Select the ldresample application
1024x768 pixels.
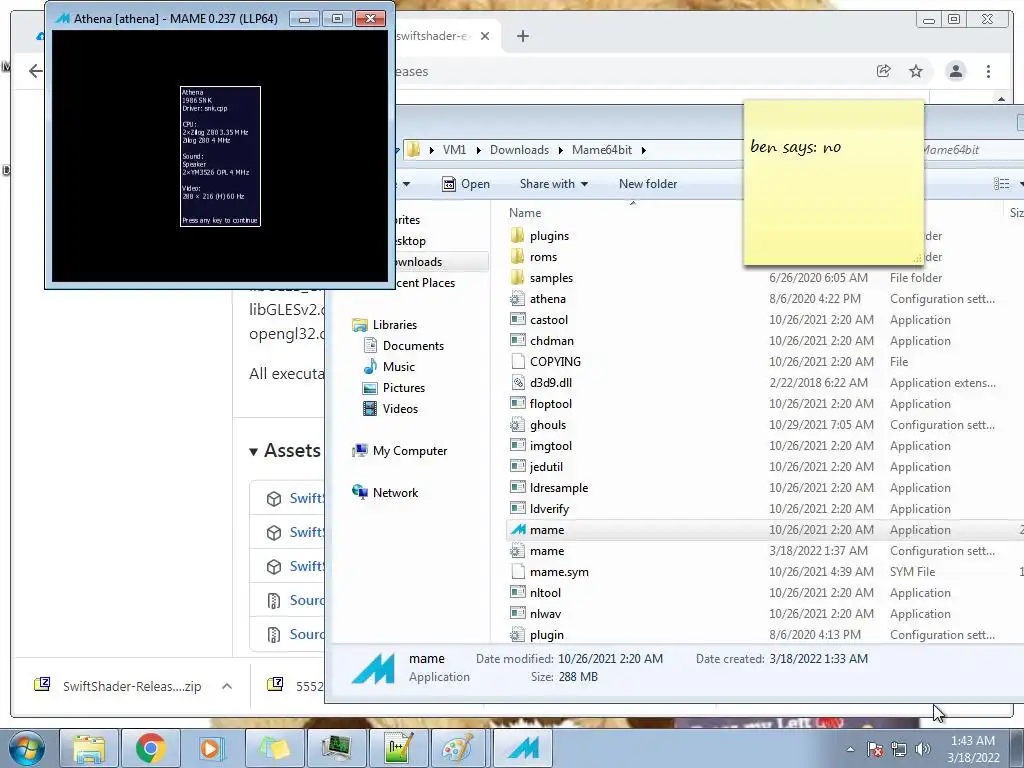[558, 487]
